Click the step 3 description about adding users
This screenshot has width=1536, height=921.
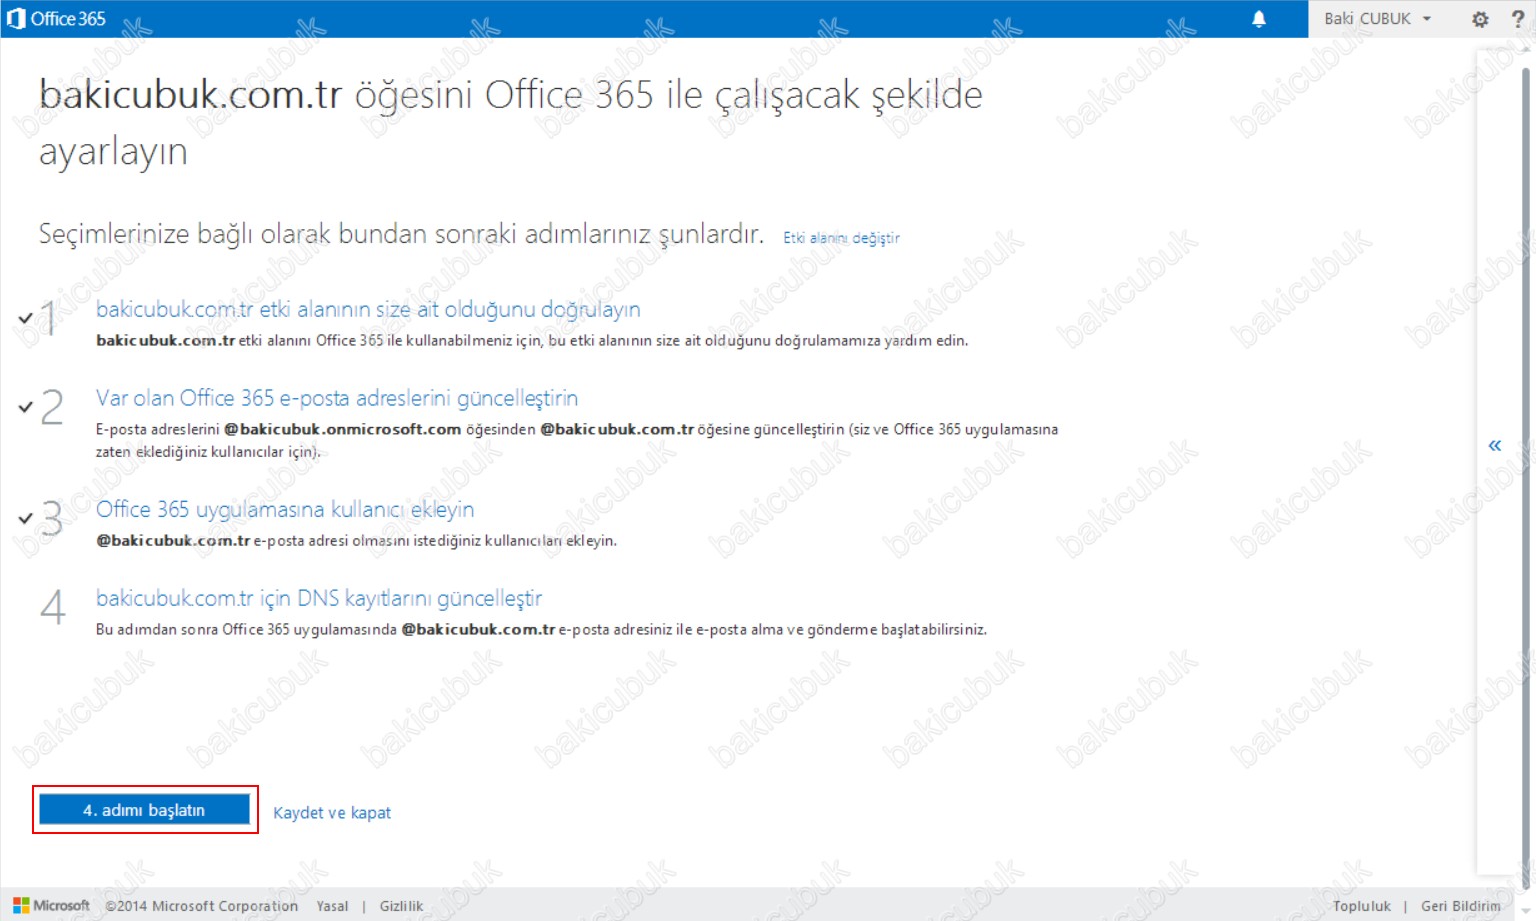point(356,540)
